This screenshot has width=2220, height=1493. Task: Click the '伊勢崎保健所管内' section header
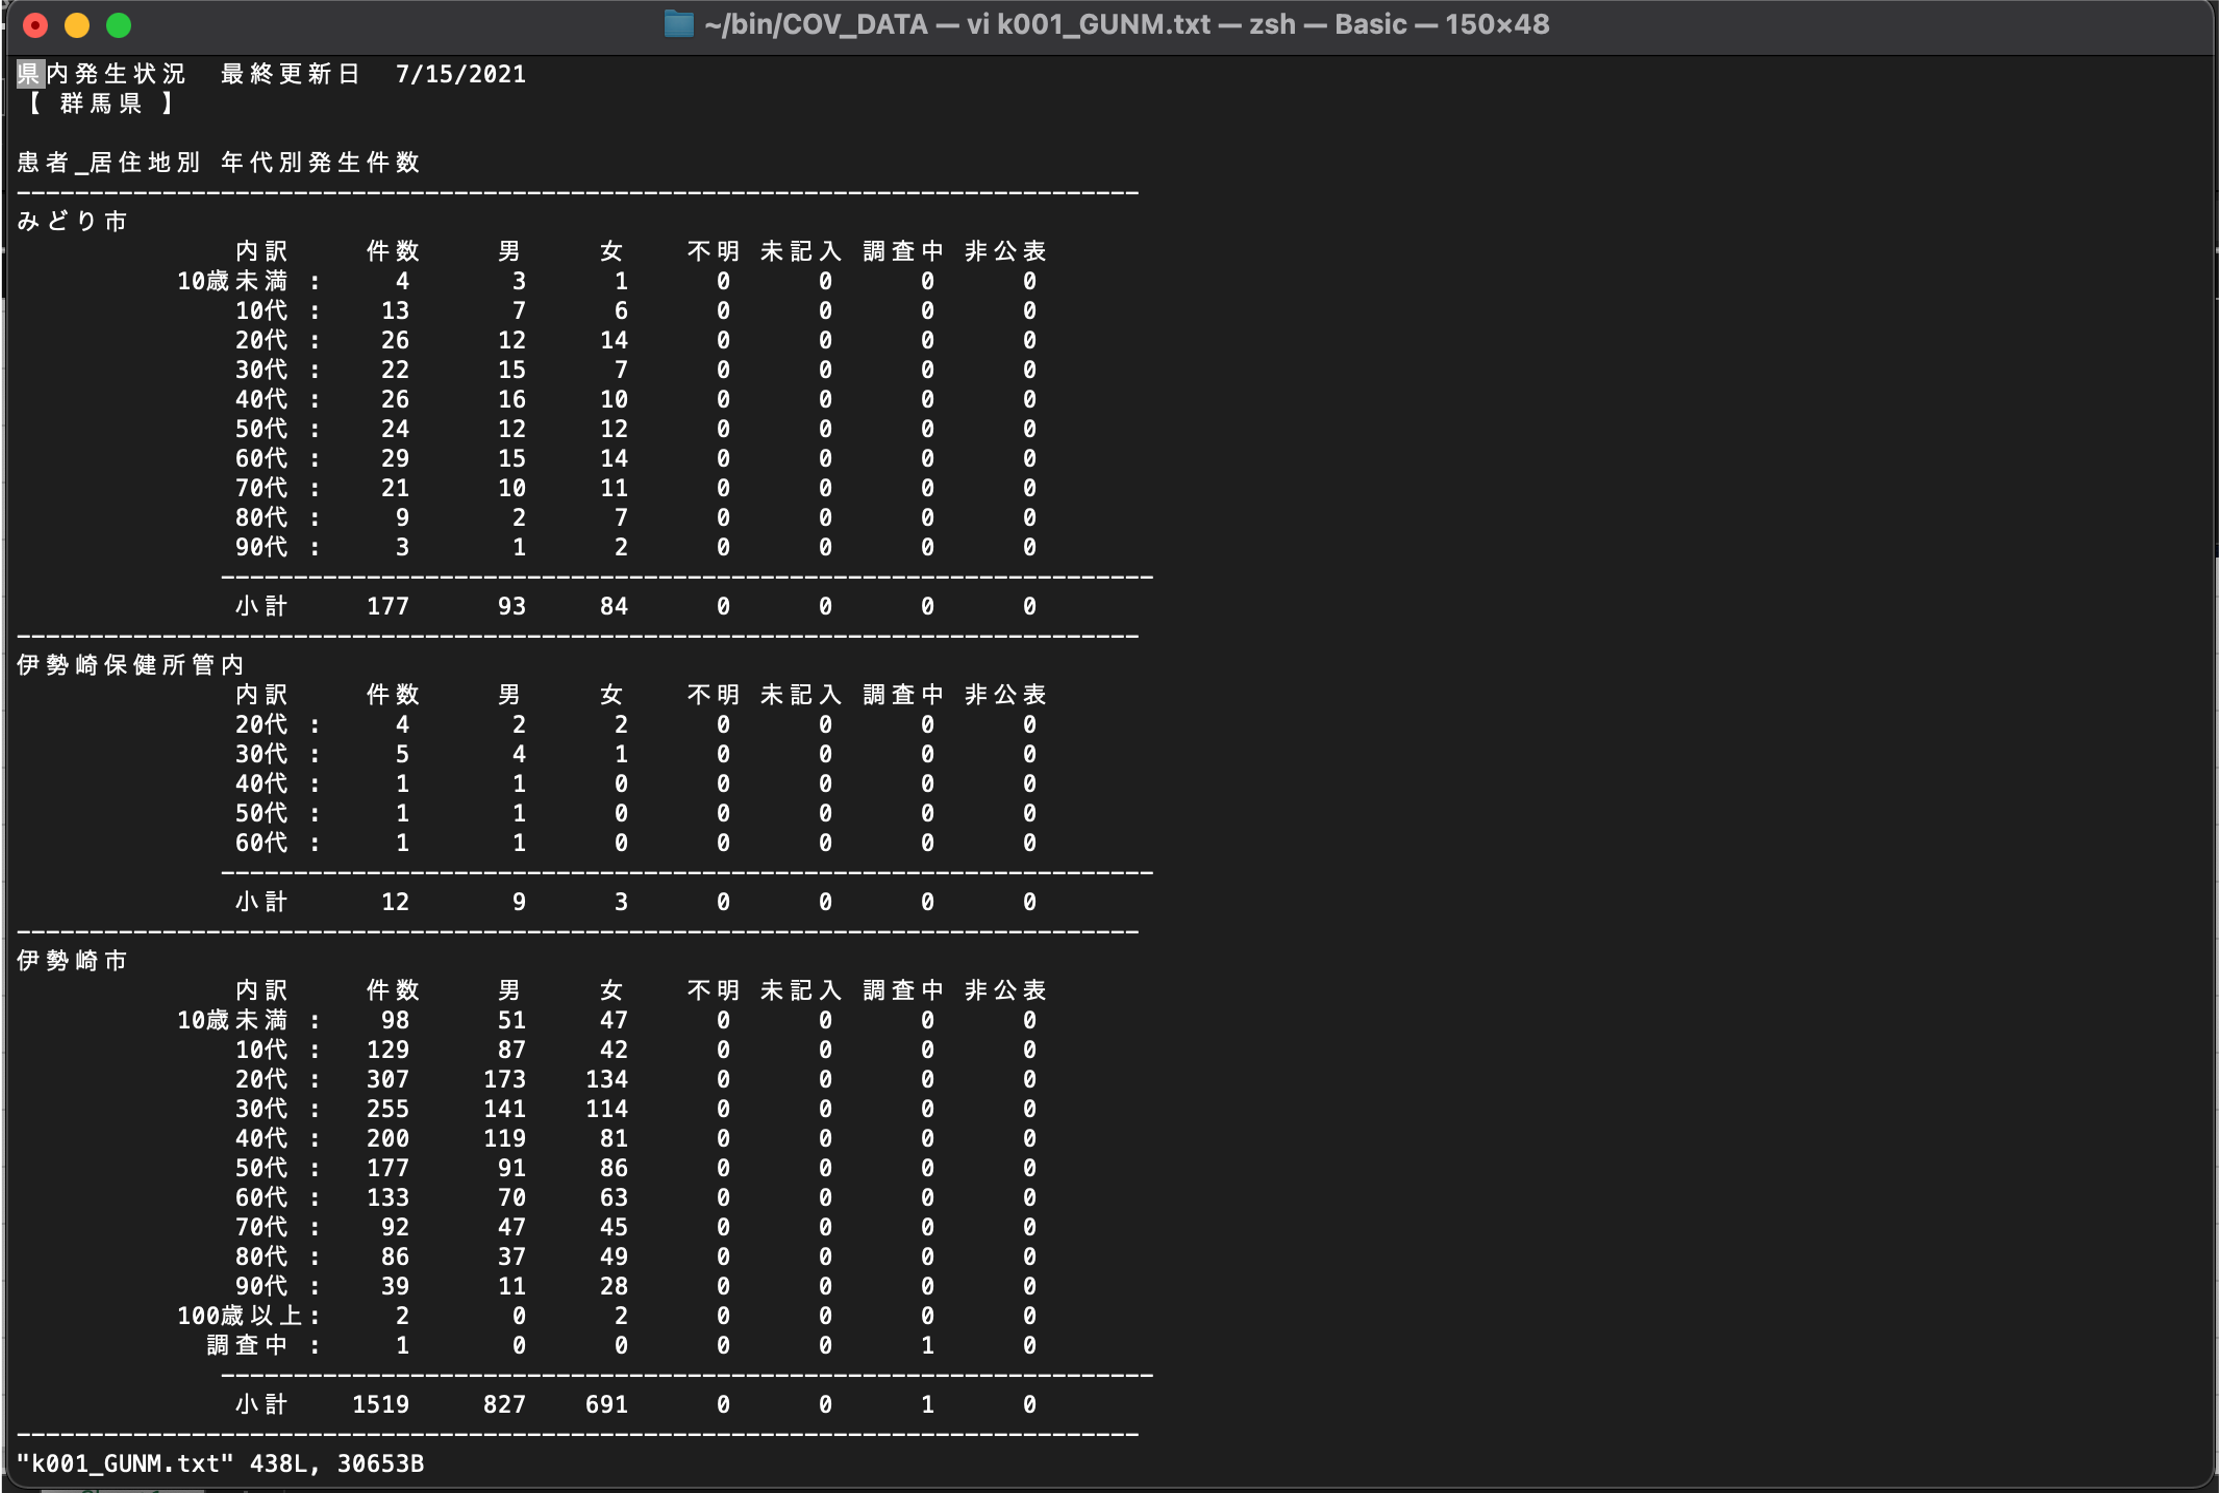131,665
